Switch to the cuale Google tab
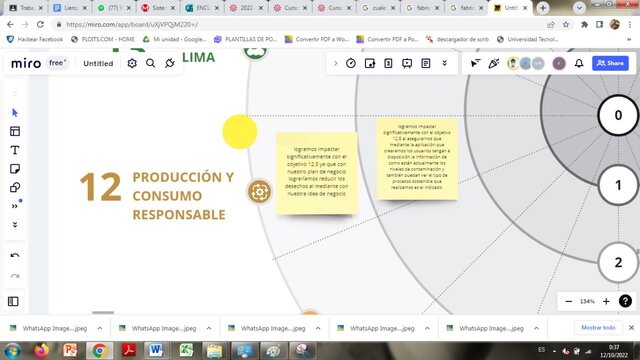The image size is (640, 360). pyautogui.click(x=378, y=8)
